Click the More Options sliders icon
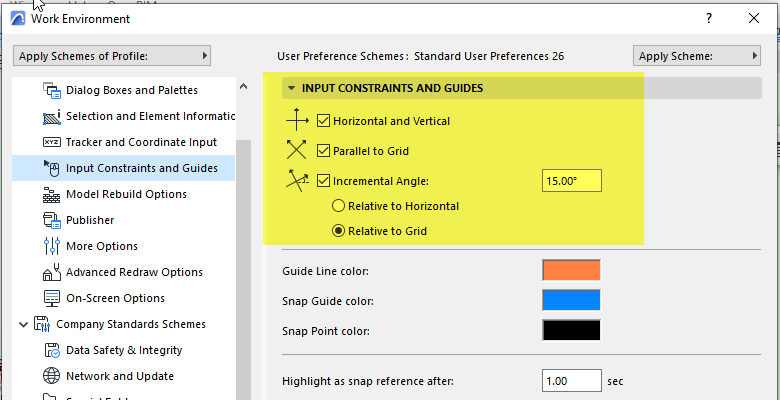 pyautogui.click(x=52, y=246)
